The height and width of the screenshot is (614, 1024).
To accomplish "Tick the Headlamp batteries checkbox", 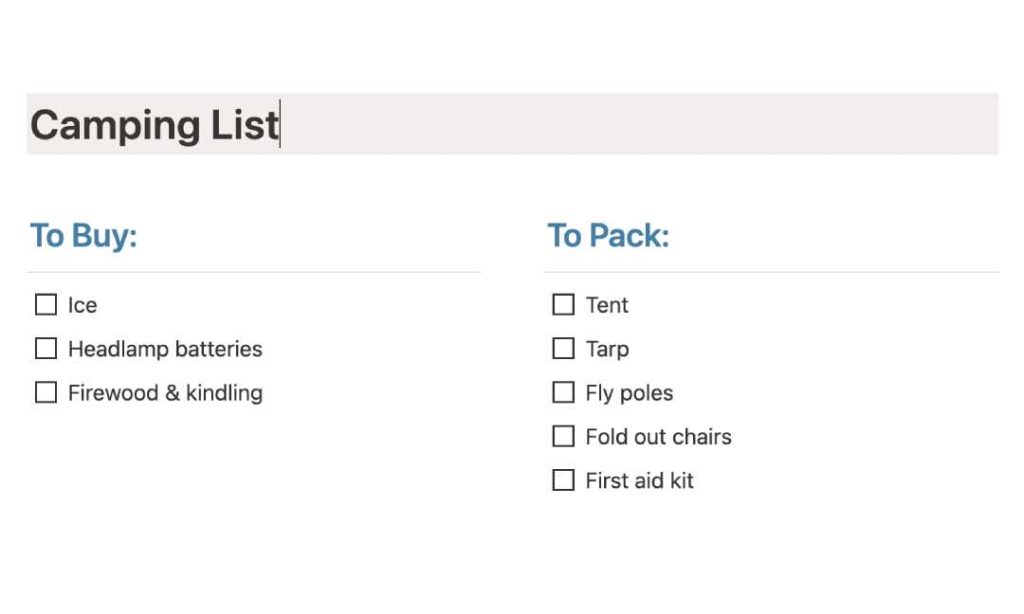I will 46,349.
